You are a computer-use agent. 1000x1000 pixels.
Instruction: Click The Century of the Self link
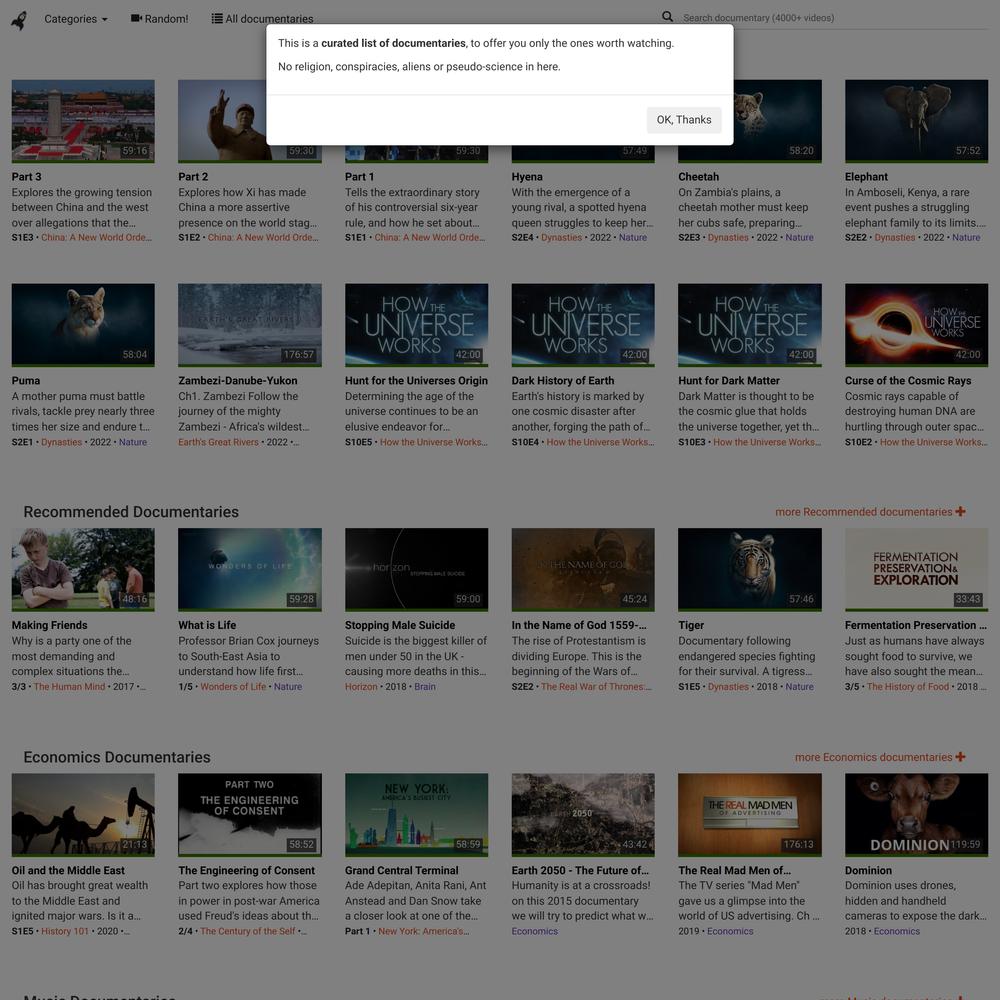click(247, 931)
